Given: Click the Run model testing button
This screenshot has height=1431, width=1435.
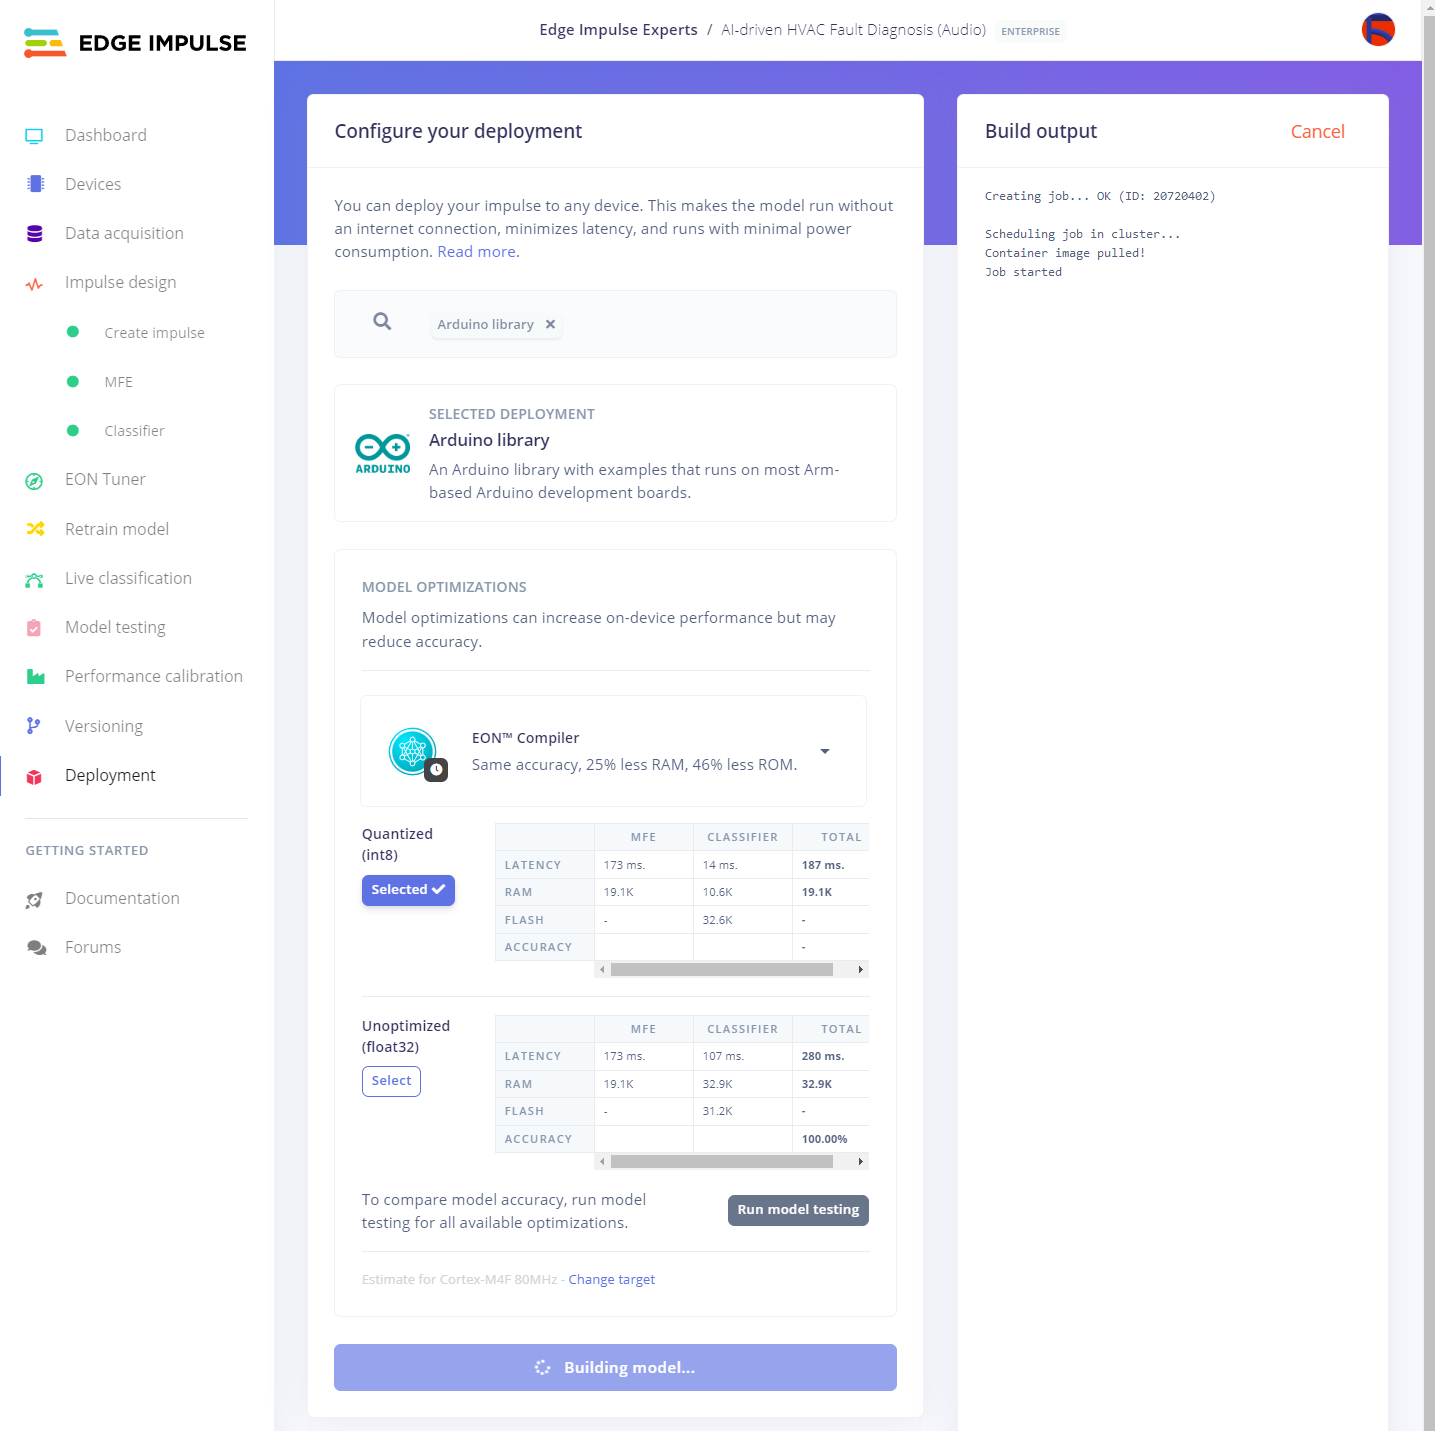Looking at the screenshot, I should click(798, 1210).
